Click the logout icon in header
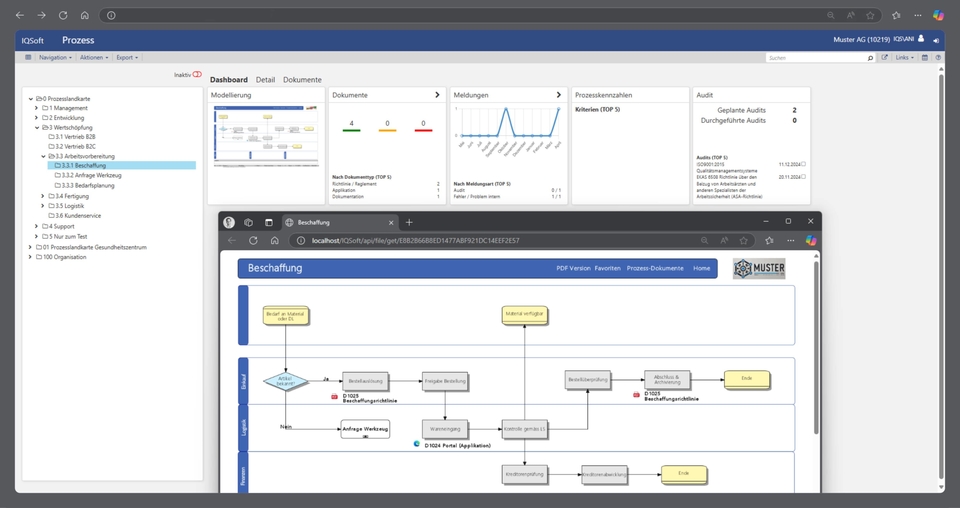 [x=936, y=40]
